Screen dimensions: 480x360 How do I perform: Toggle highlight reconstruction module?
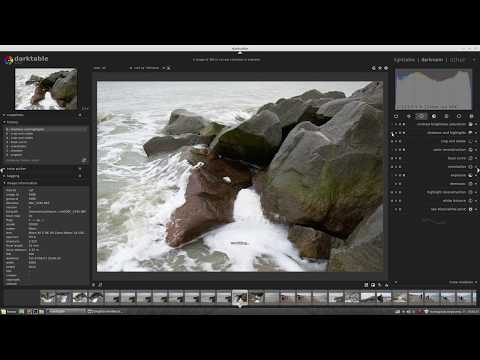coord(393,192)
